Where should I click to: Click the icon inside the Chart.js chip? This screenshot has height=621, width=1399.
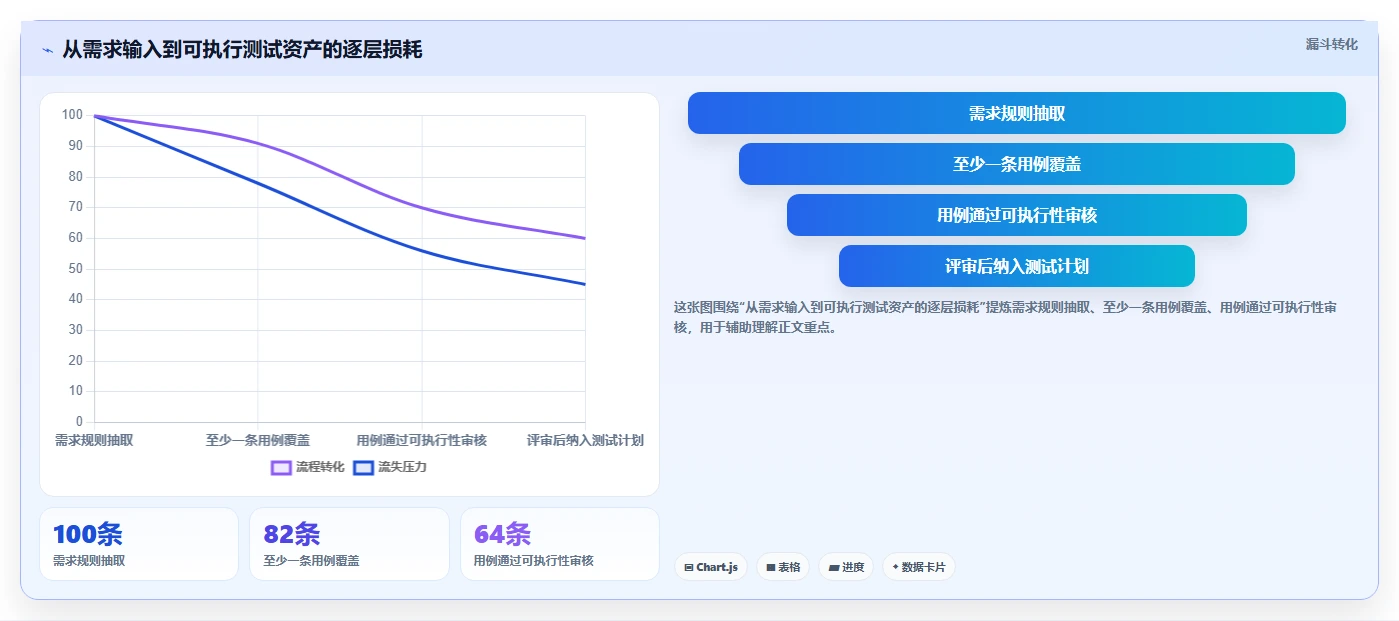(x=689, y=567)
